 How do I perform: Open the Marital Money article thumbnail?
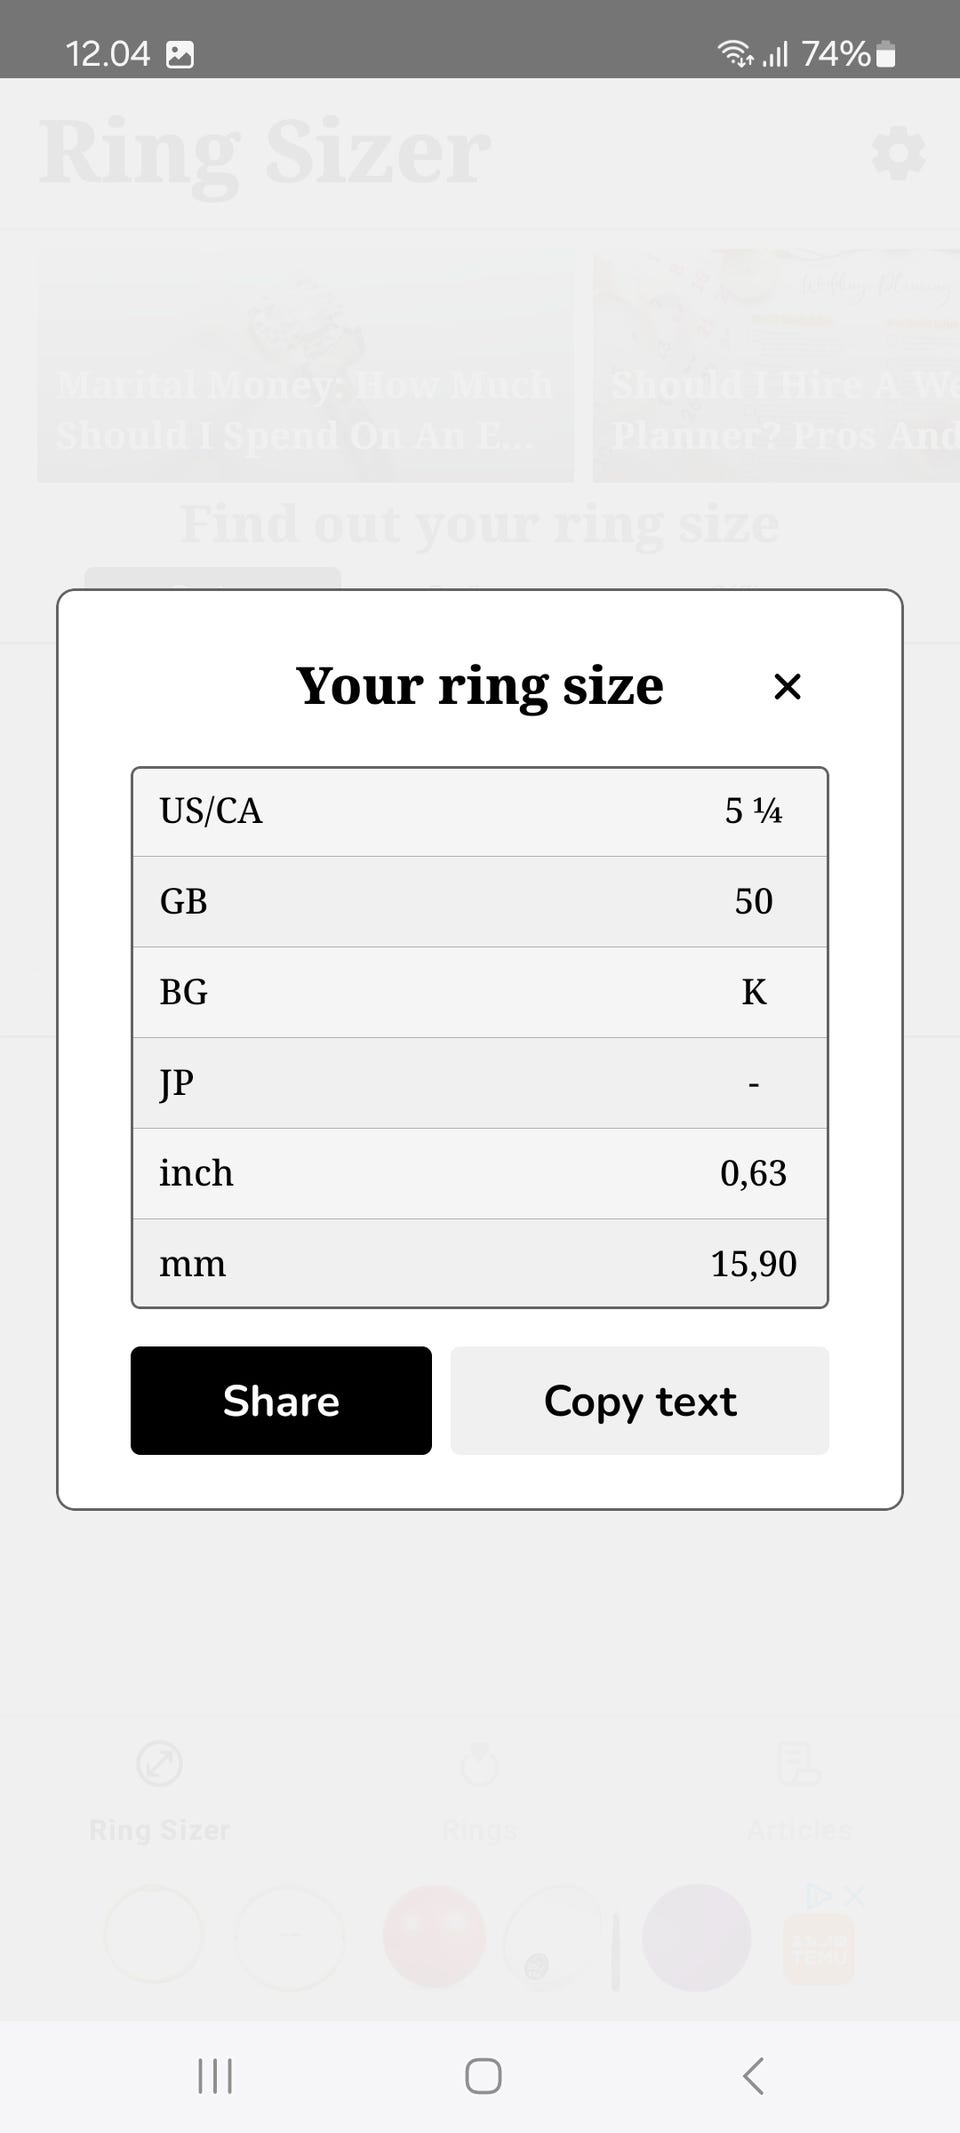(306, 366)
